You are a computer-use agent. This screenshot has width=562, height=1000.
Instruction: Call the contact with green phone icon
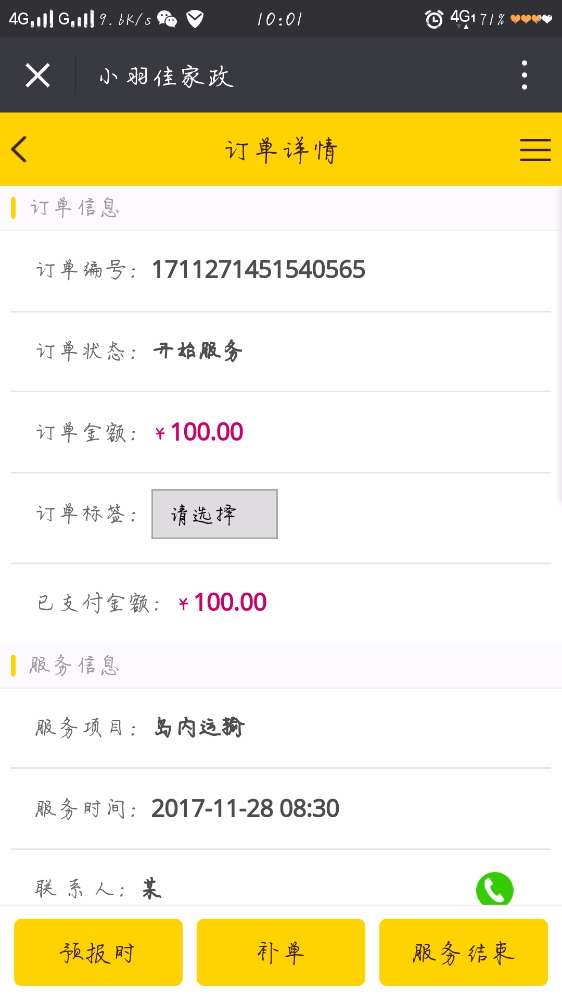(x=494, y=888)
